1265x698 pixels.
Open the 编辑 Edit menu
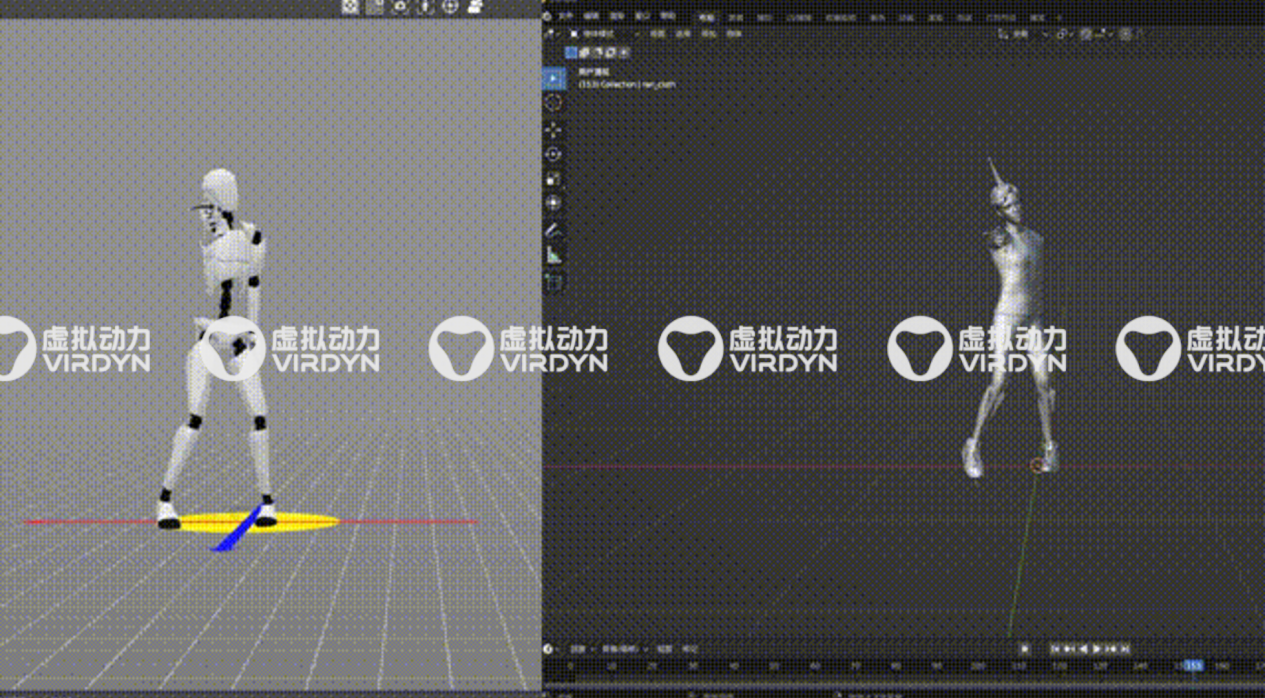tap(592, 16)
